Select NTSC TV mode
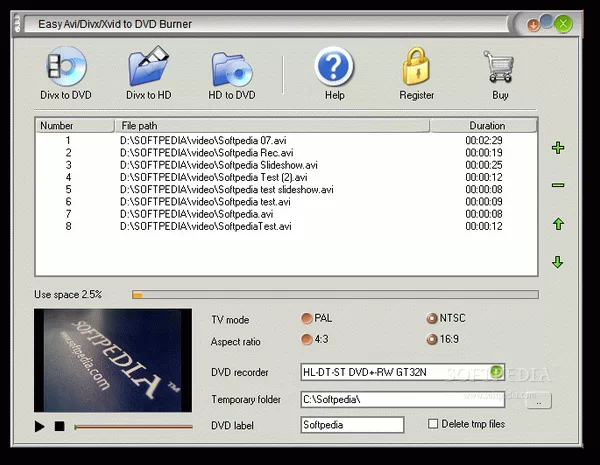Screen dimensions: 600x465 click(x=432, y=319)
